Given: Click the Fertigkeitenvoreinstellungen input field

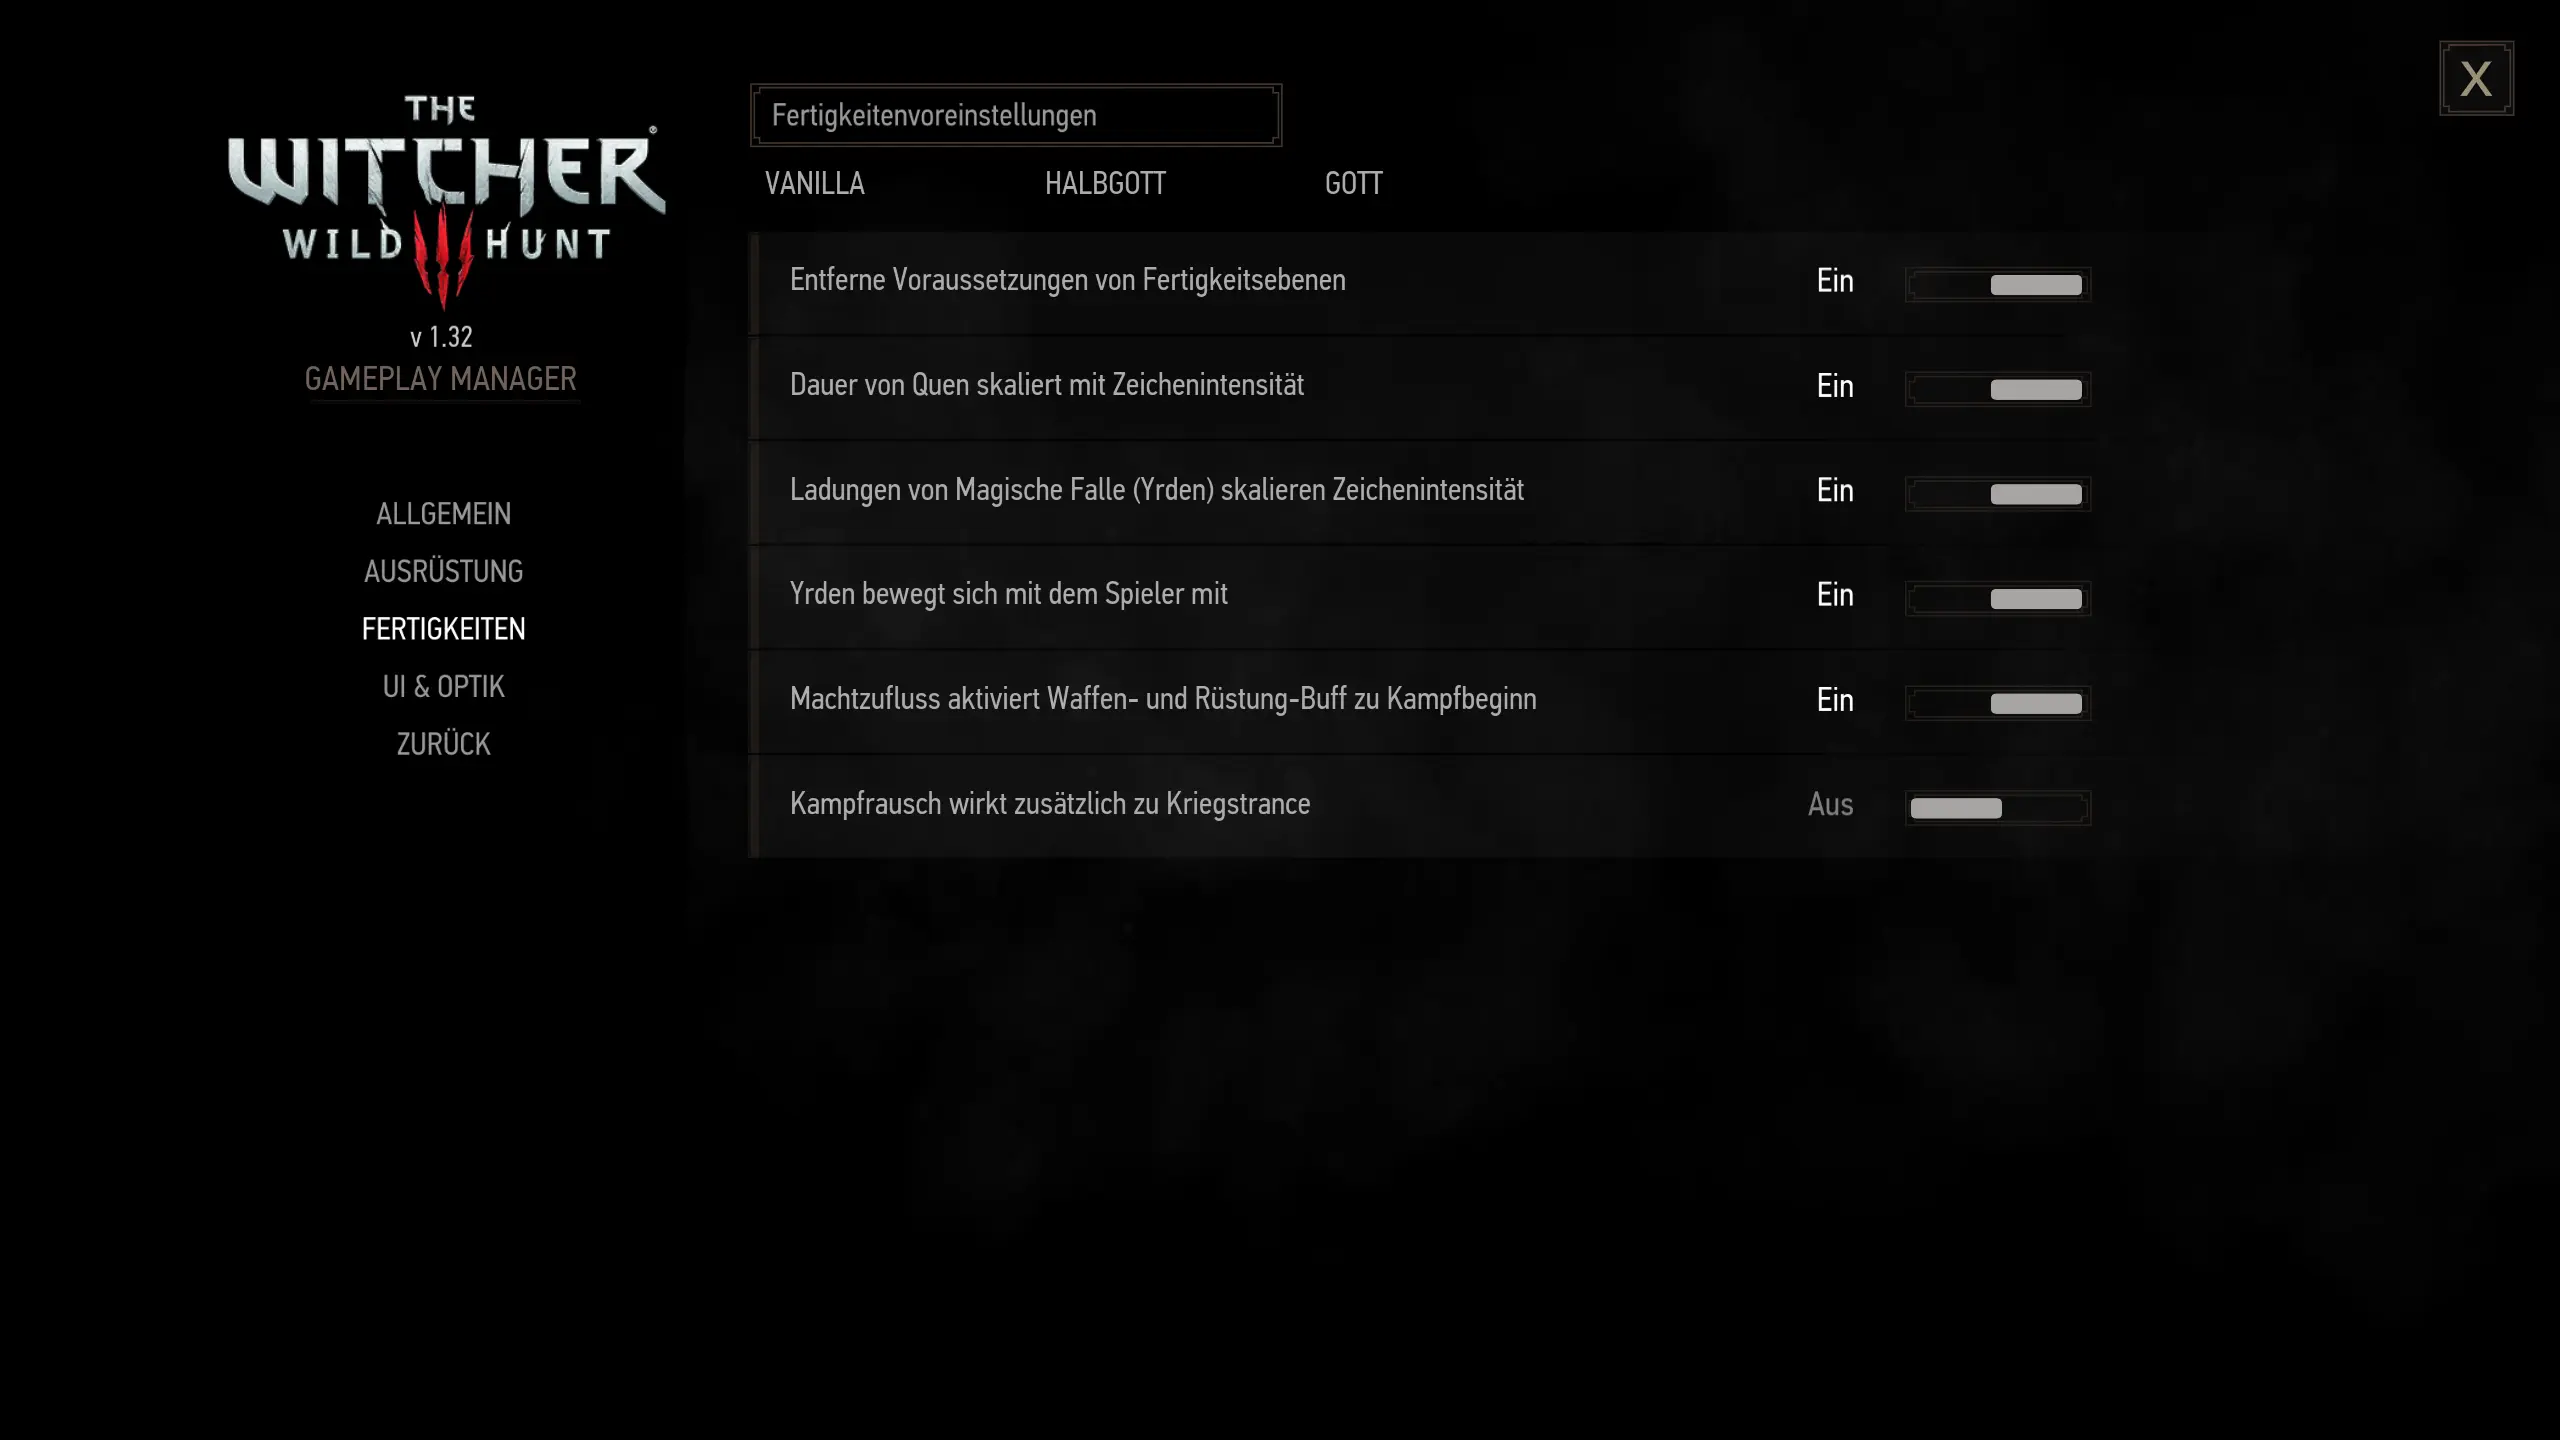Looking at the screenshot, I should point(1015,114).
